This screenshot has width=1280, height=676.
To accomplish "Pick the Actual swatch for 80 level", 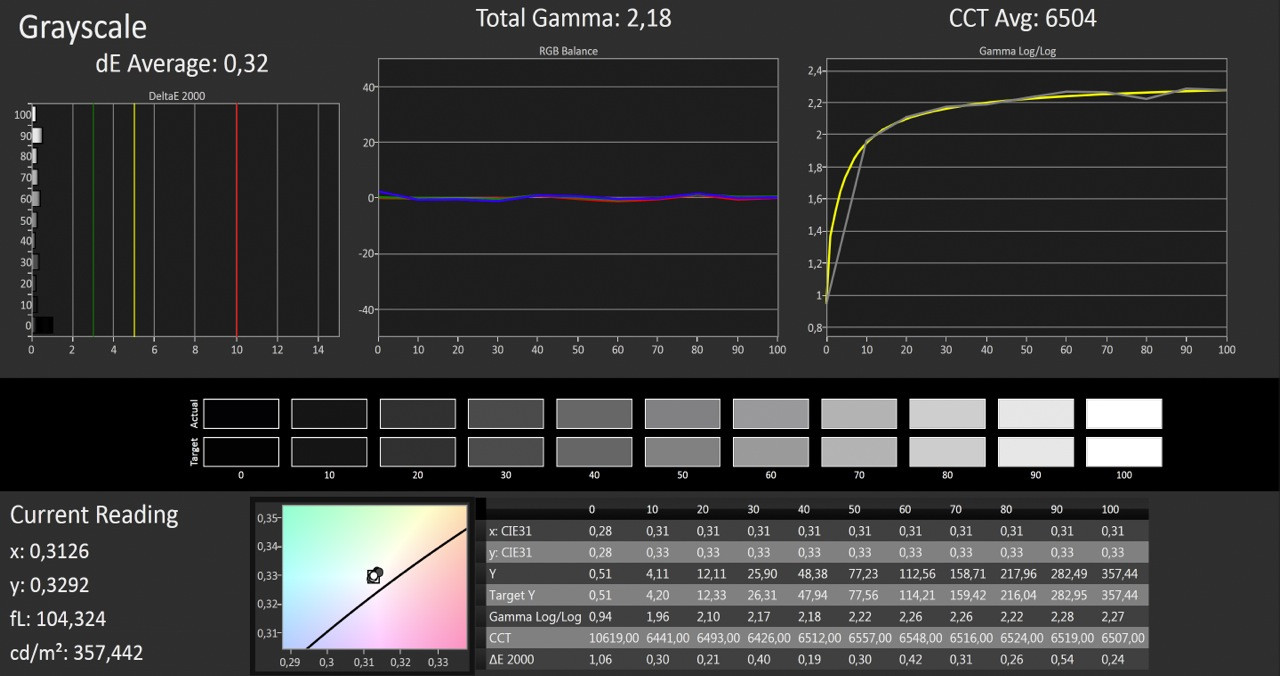I will [x=947, y=414].
